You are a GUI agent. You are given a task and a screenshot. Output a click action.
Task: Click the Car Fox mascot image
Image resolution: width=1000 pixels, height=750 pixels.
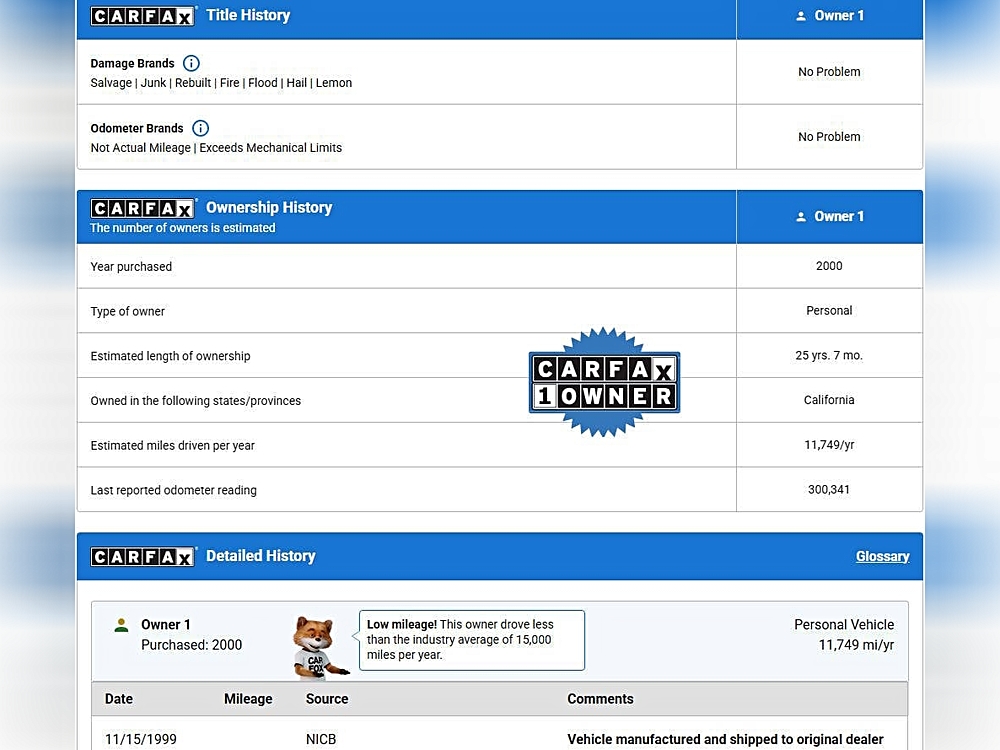point(318,647)
